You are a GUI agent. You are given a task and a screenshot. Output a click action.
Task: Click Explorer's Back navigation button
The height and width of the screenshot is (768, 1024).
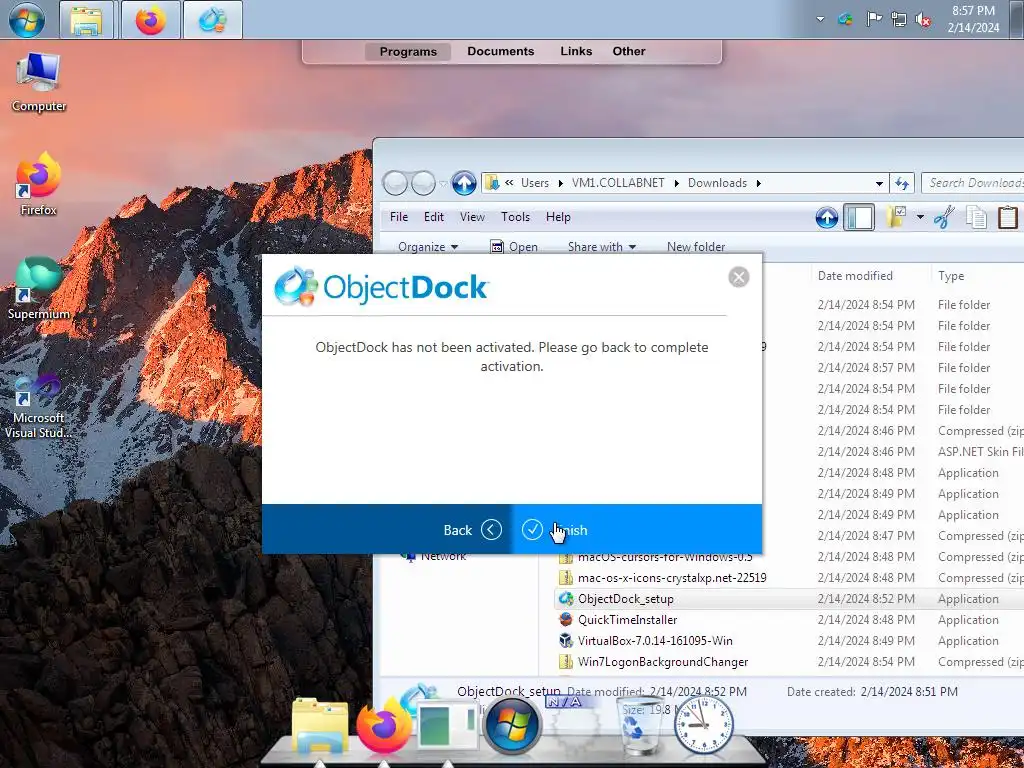point(395,184)
